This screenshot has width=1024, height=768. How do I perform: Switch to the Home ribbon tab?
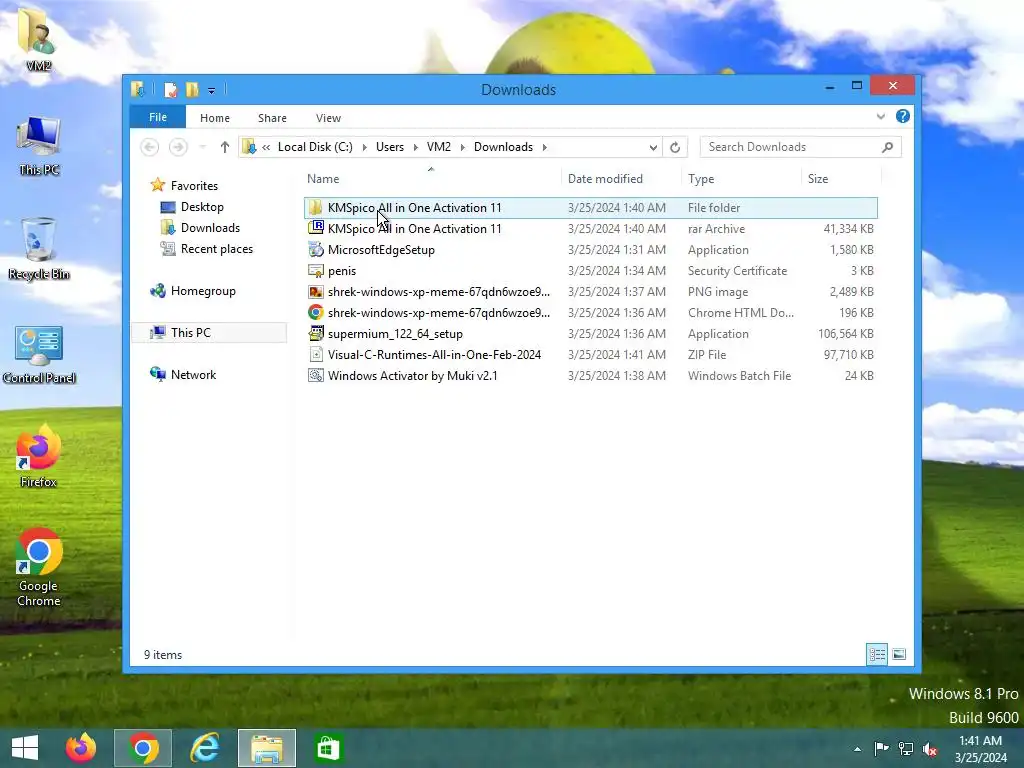pyautogui.click(x=215, y=118)
